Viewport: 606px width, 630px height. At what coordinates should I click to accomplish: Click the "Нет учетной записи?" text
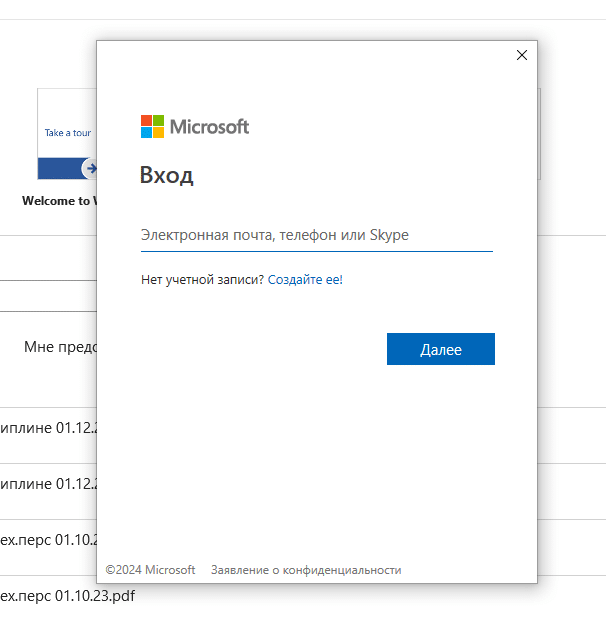pyautogui.click(x=202, y=280)
